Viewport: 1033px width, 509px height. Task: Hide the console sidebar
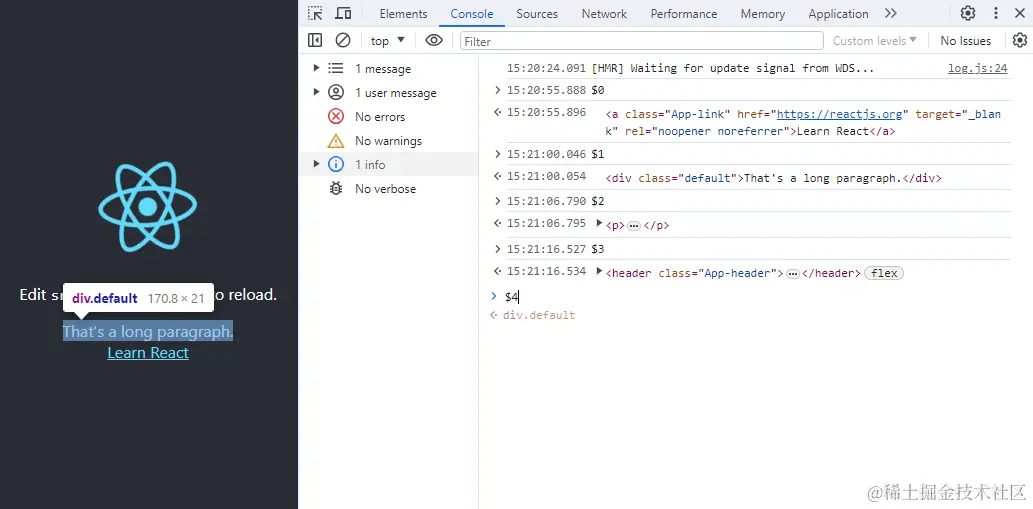pos(315,41)
